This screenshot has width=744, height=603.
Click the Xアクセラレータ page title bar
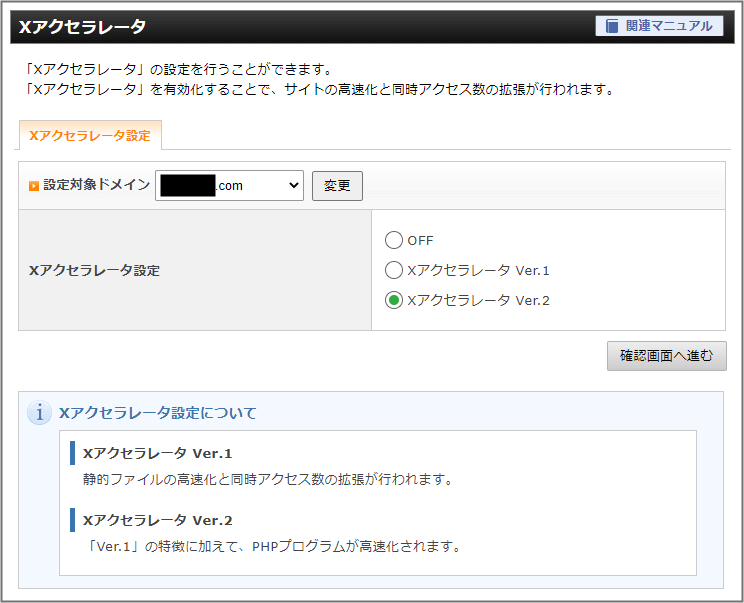point(300,27)
